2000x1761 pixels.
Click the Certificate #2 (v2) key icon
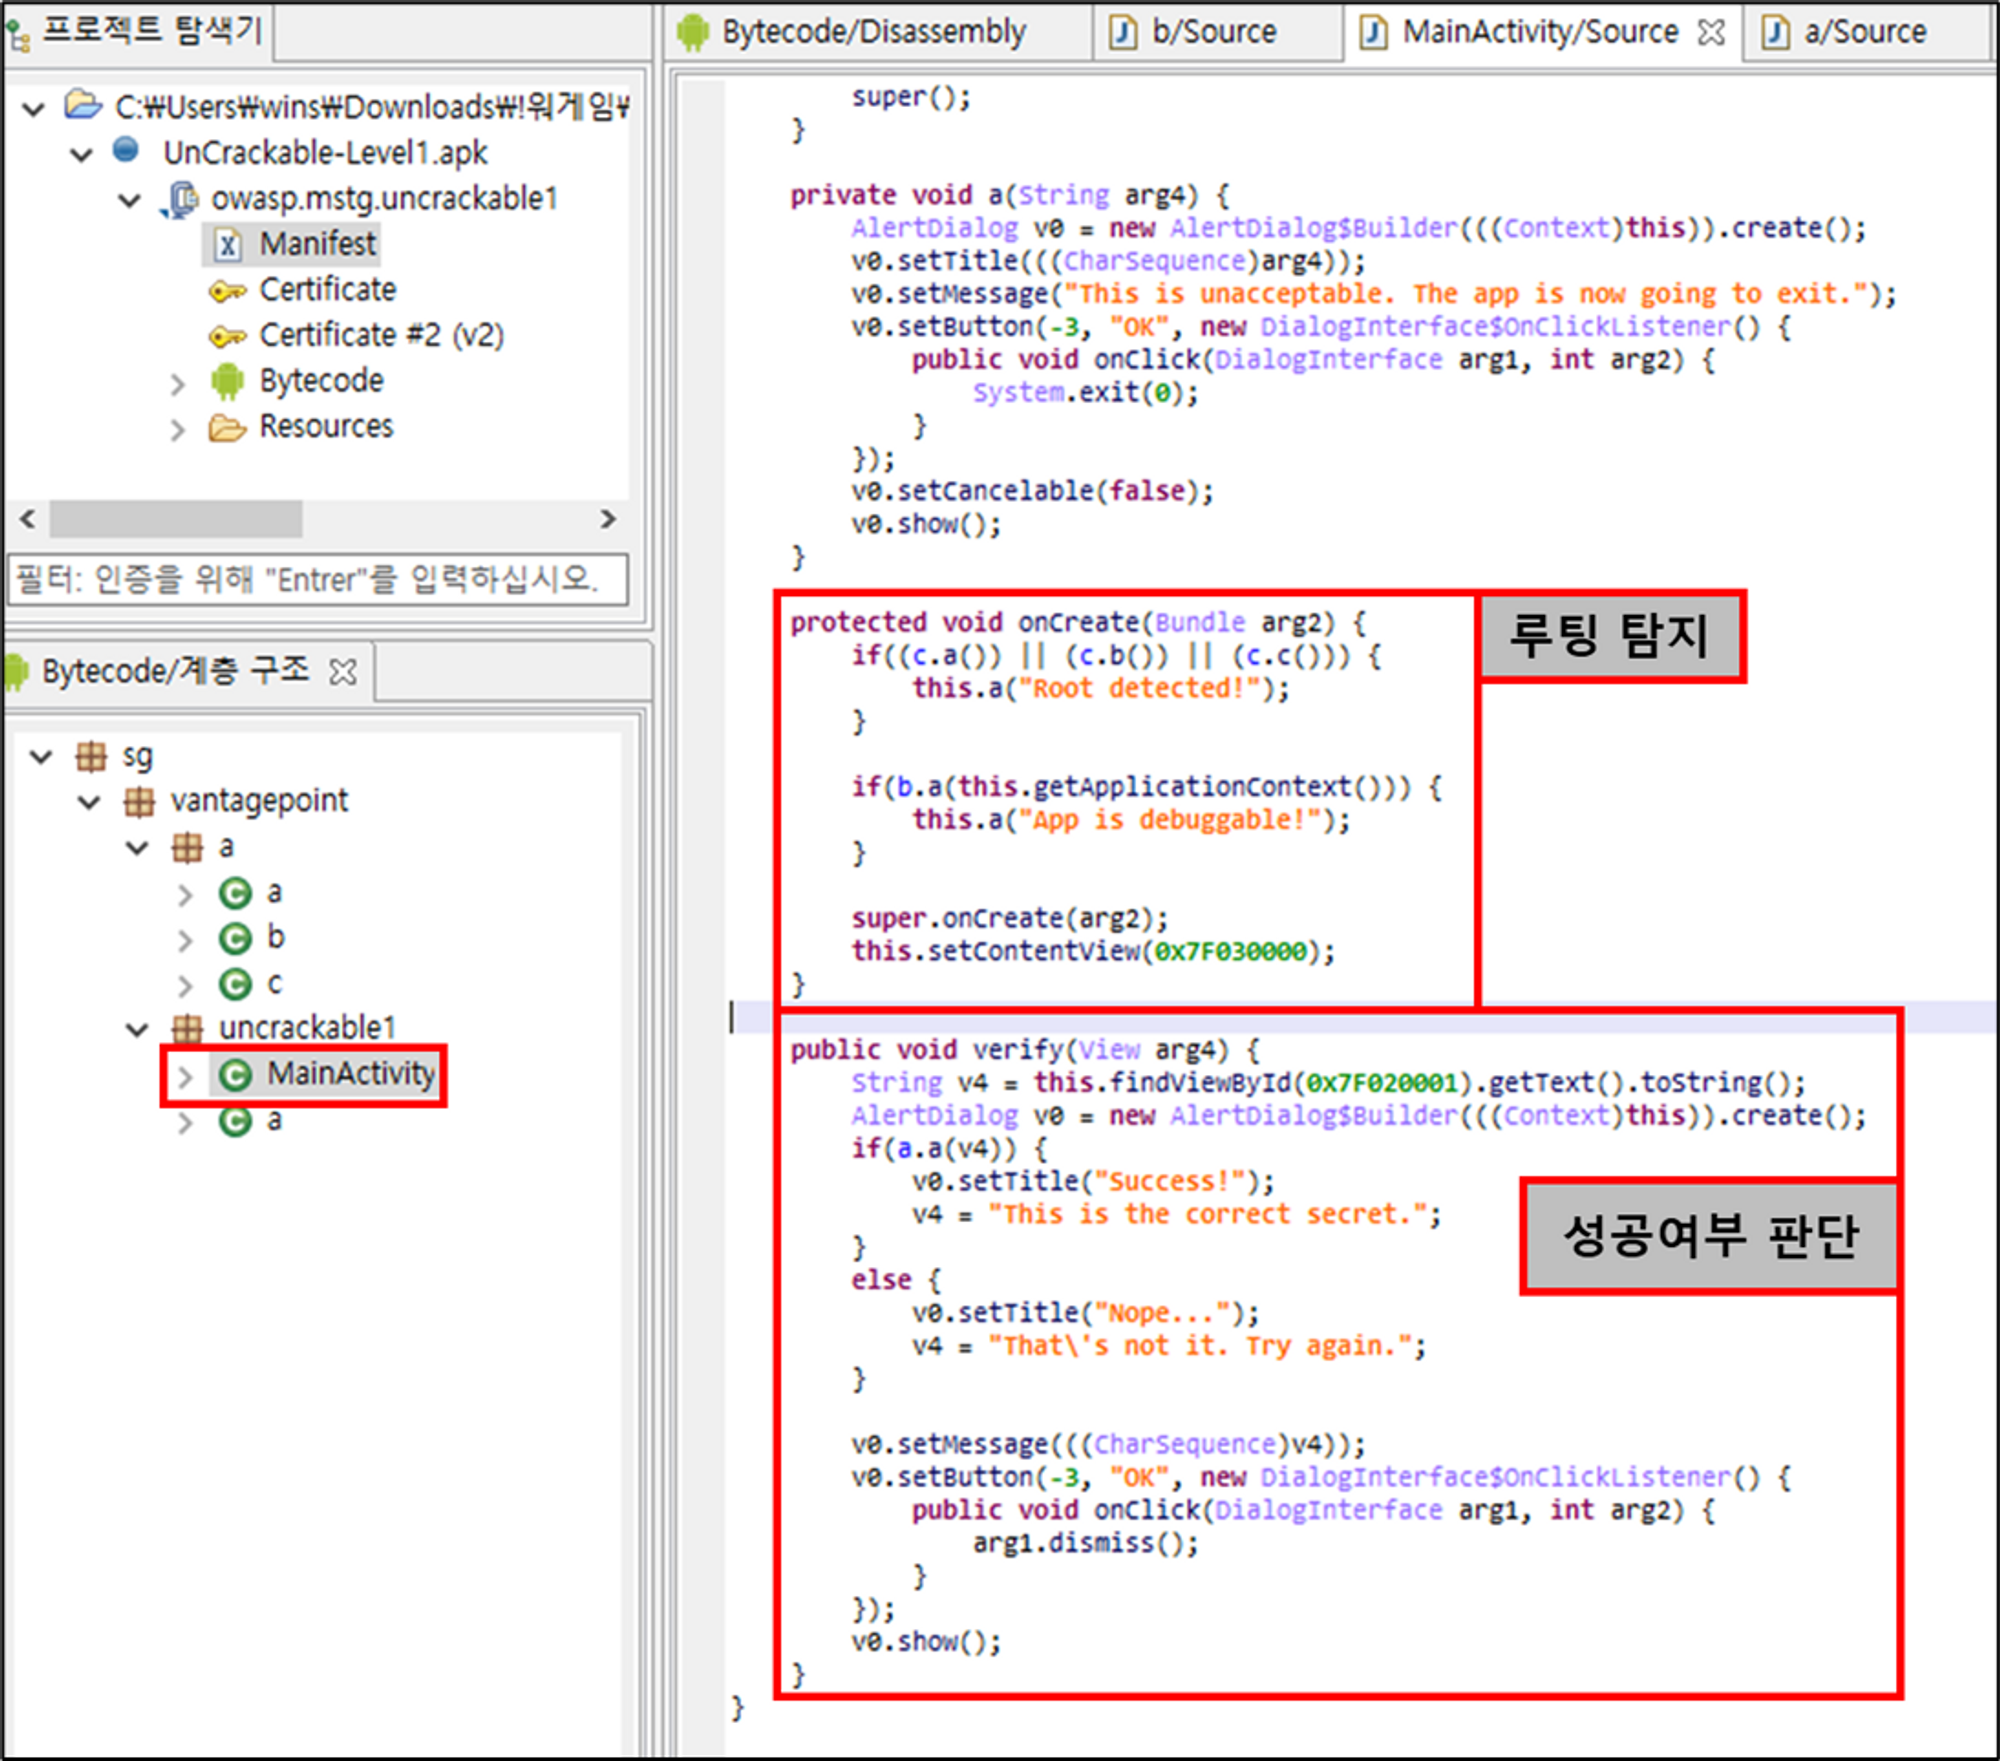pos(227,336)
